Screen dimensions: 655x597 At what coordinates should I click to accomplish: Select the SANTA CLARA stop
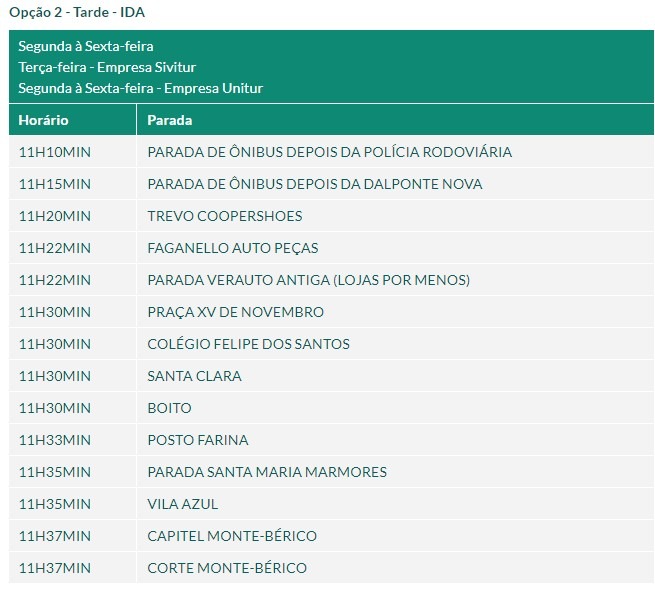tap(194, 376)
